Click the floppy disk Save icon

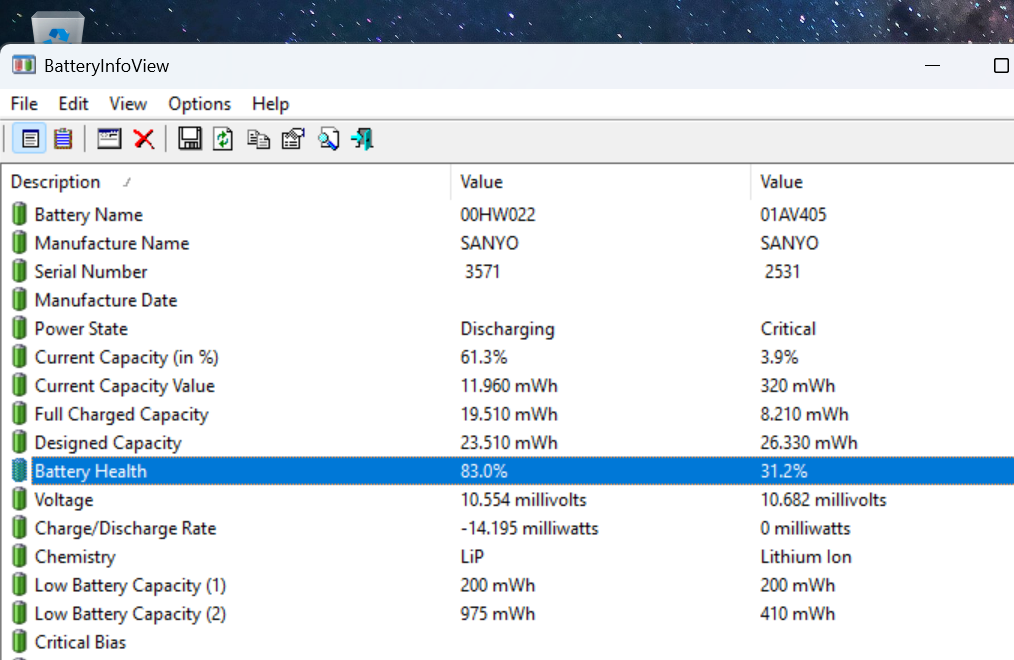(189, 139)
